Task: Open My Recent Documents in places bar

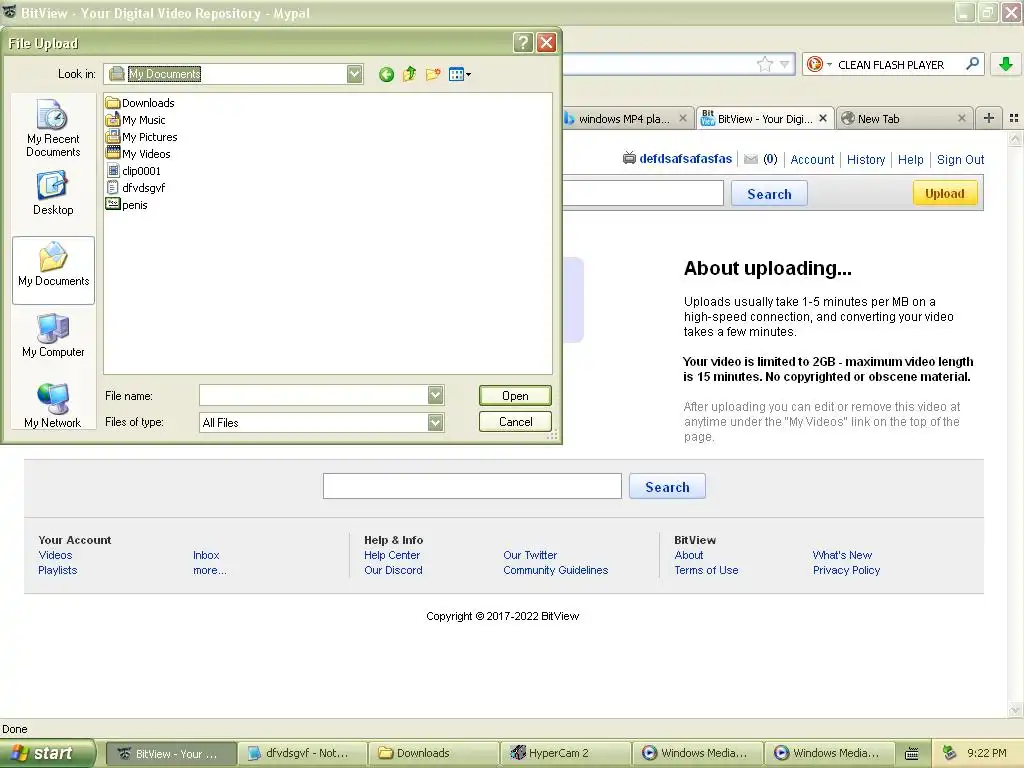Action: tap(53, 128)
